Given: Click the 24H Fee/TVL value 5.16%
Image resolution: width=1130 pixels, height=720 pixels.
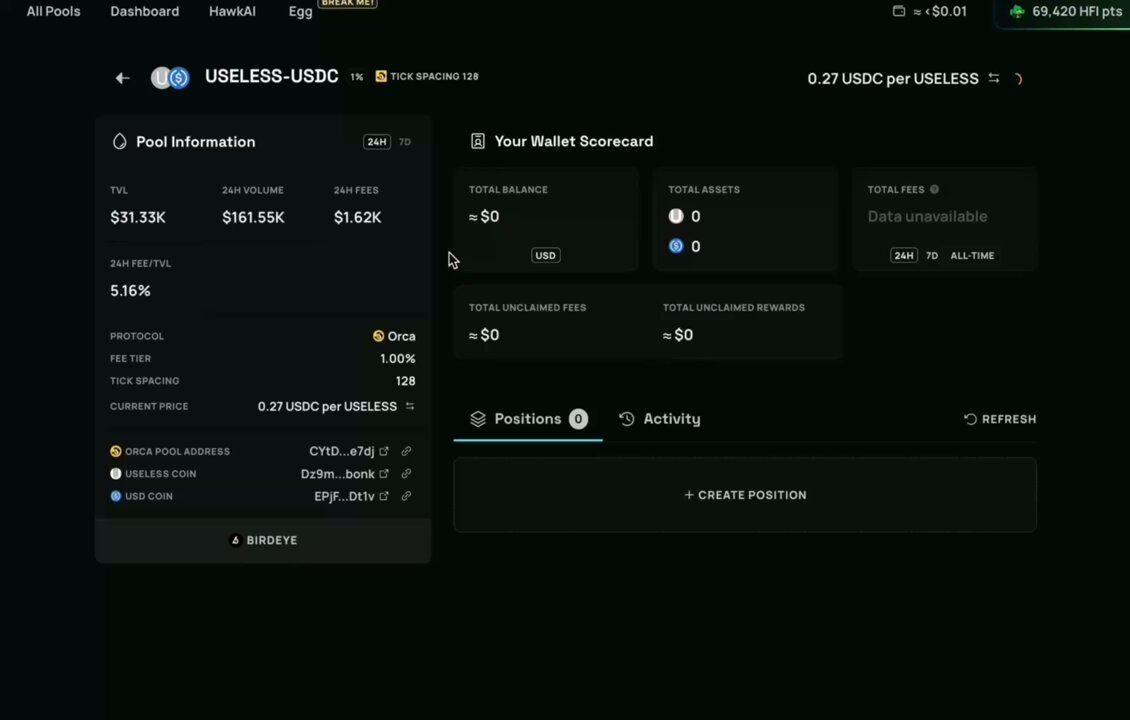Looking at the screenshot, I should pos(130,290).
